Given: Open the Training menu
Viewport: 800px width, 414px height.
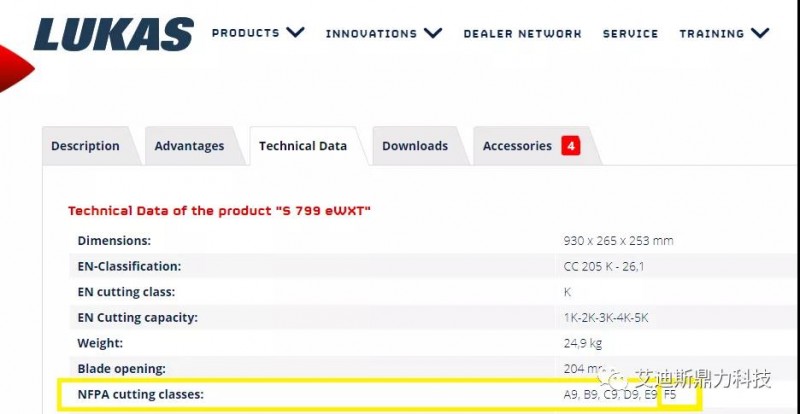Looking at the screenshot, I should [x=711, y=34].
